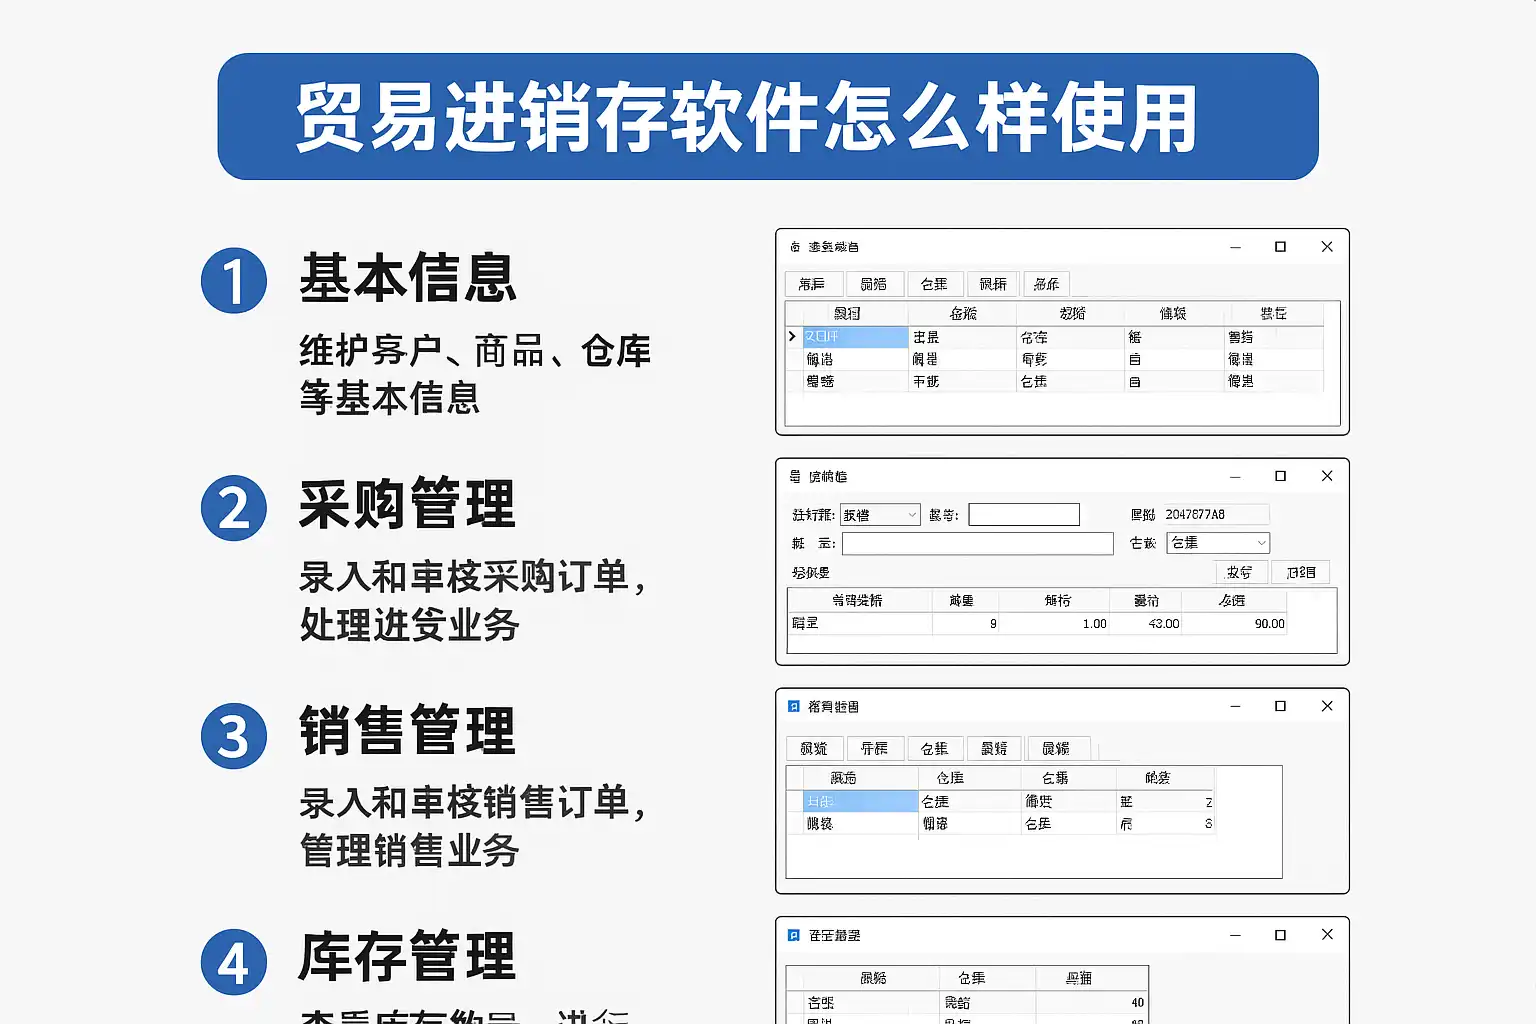Click the 基本信息 heading
The height and width of the screenshot is (1024, 1536).
tap(408, 278)
